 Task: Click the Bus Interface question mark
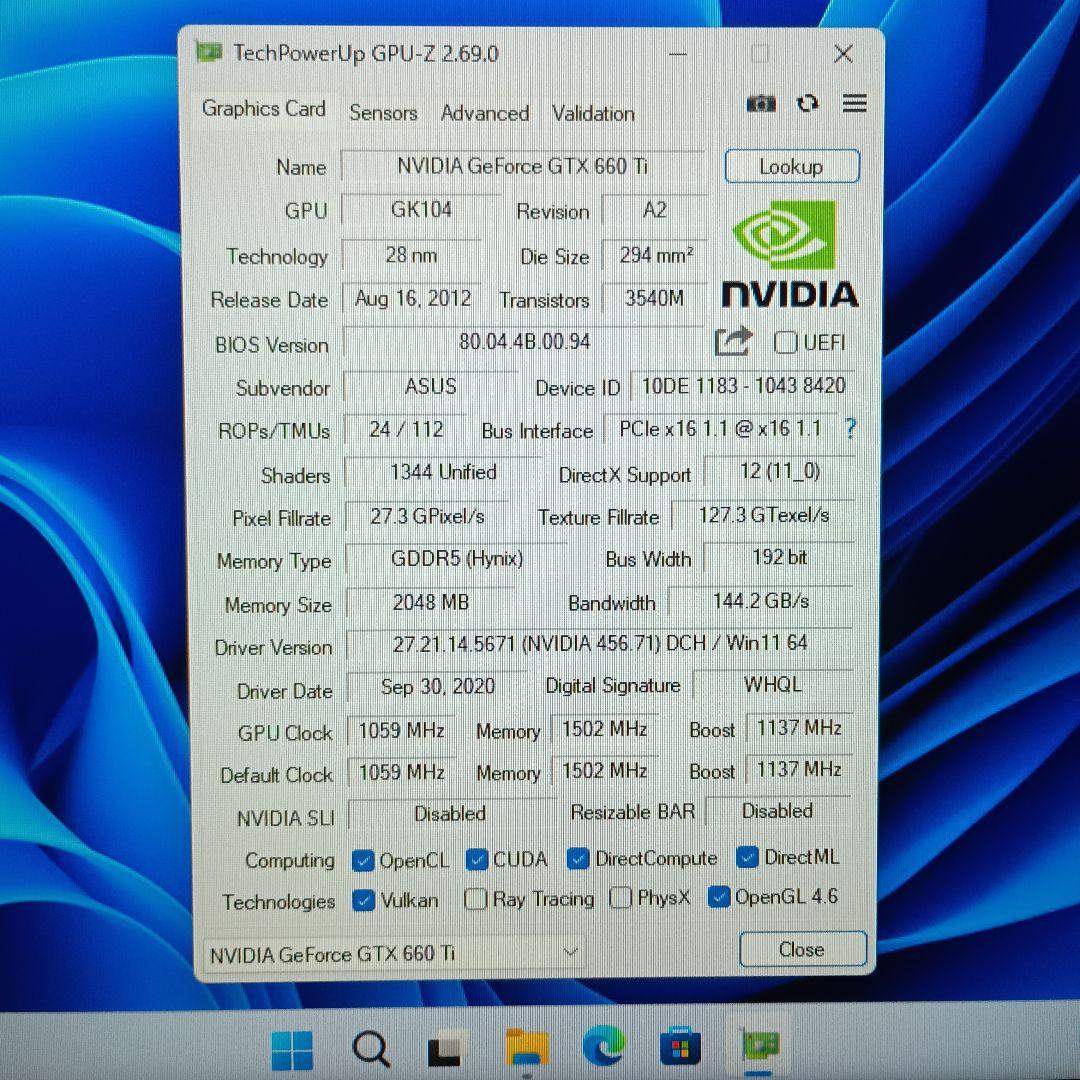point(851,428)
